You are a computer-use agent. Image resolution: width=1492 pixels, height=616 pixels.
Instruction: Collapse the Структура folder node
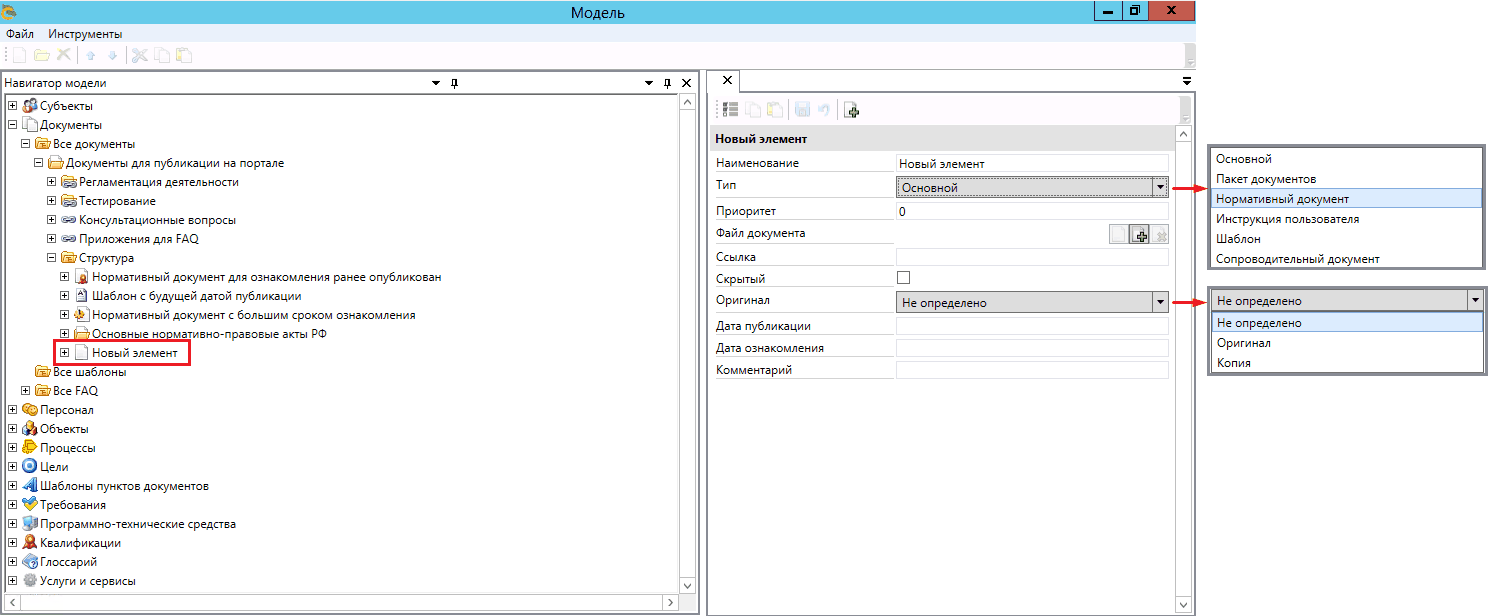pyautogui.click(x=51, y=258)
